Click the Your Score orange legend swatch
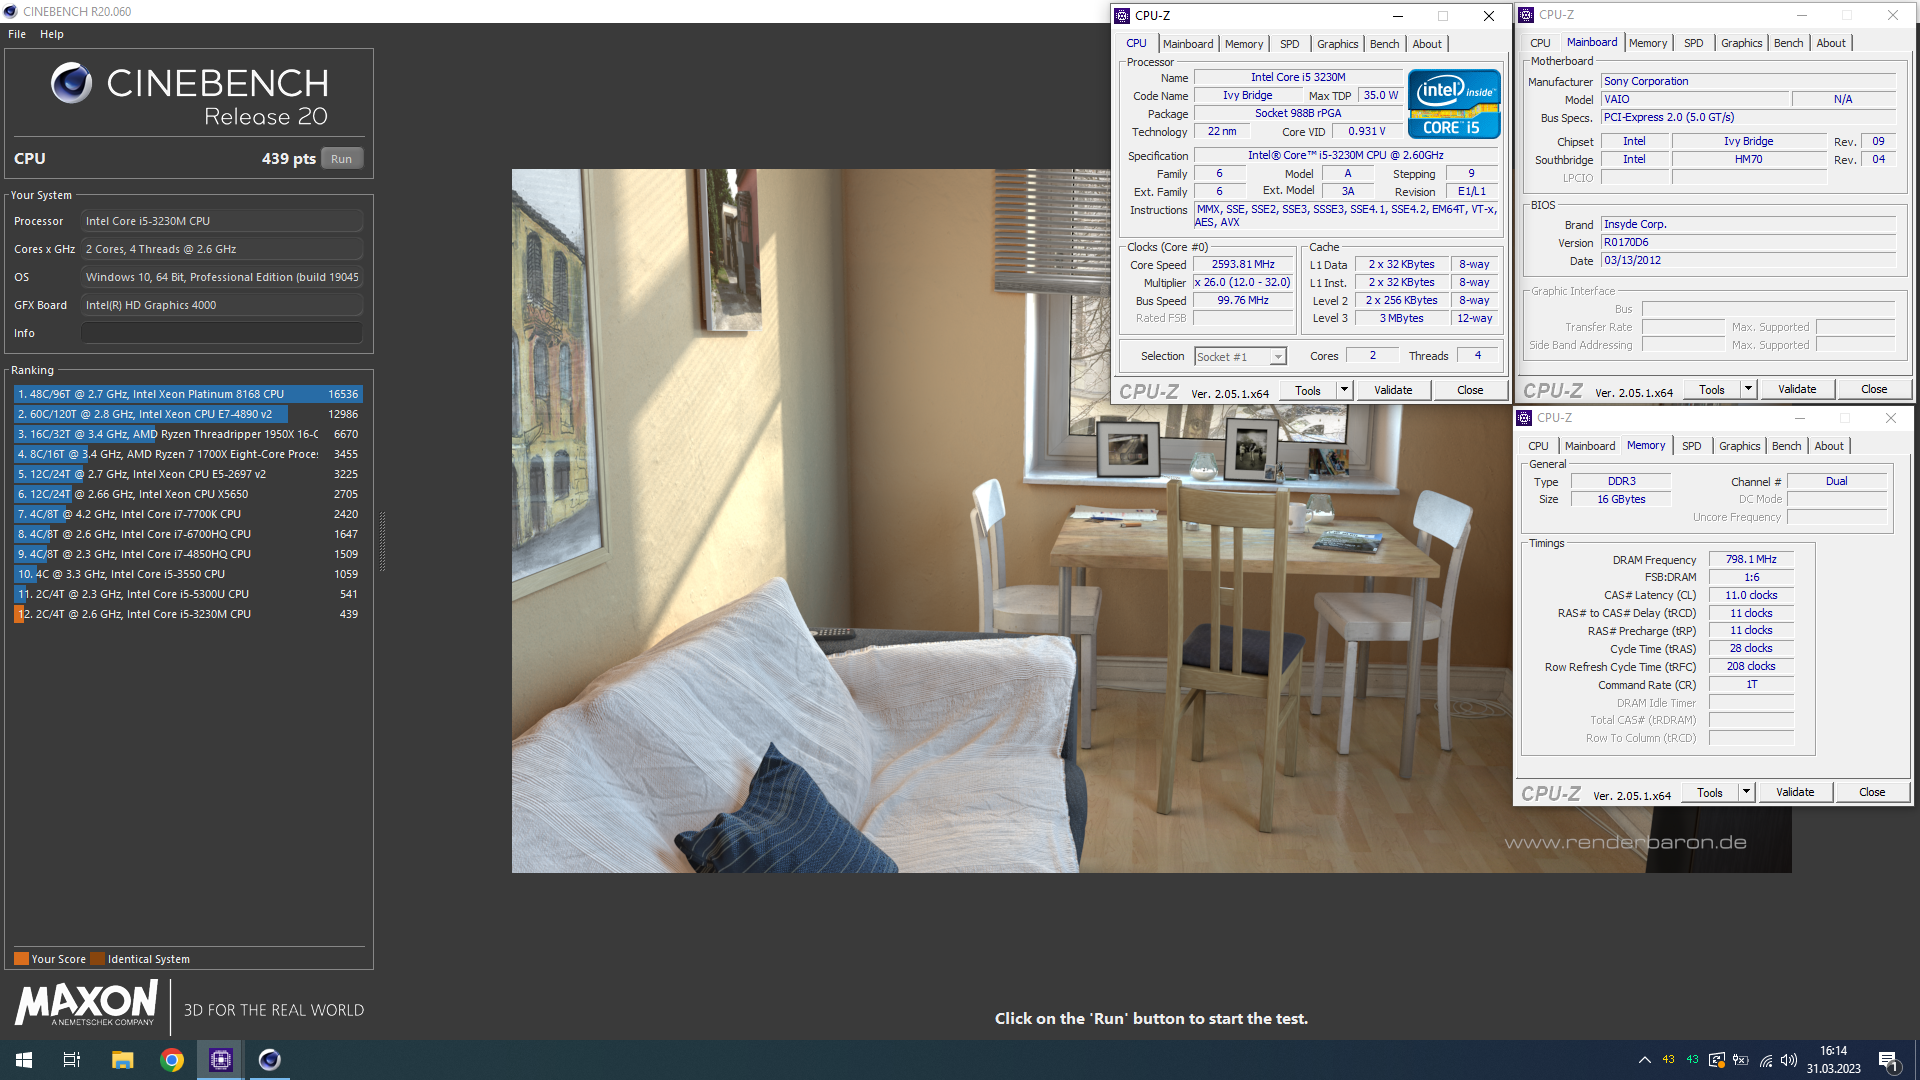This screenshot has width=1920, height=1080. (x=21, y=959)
